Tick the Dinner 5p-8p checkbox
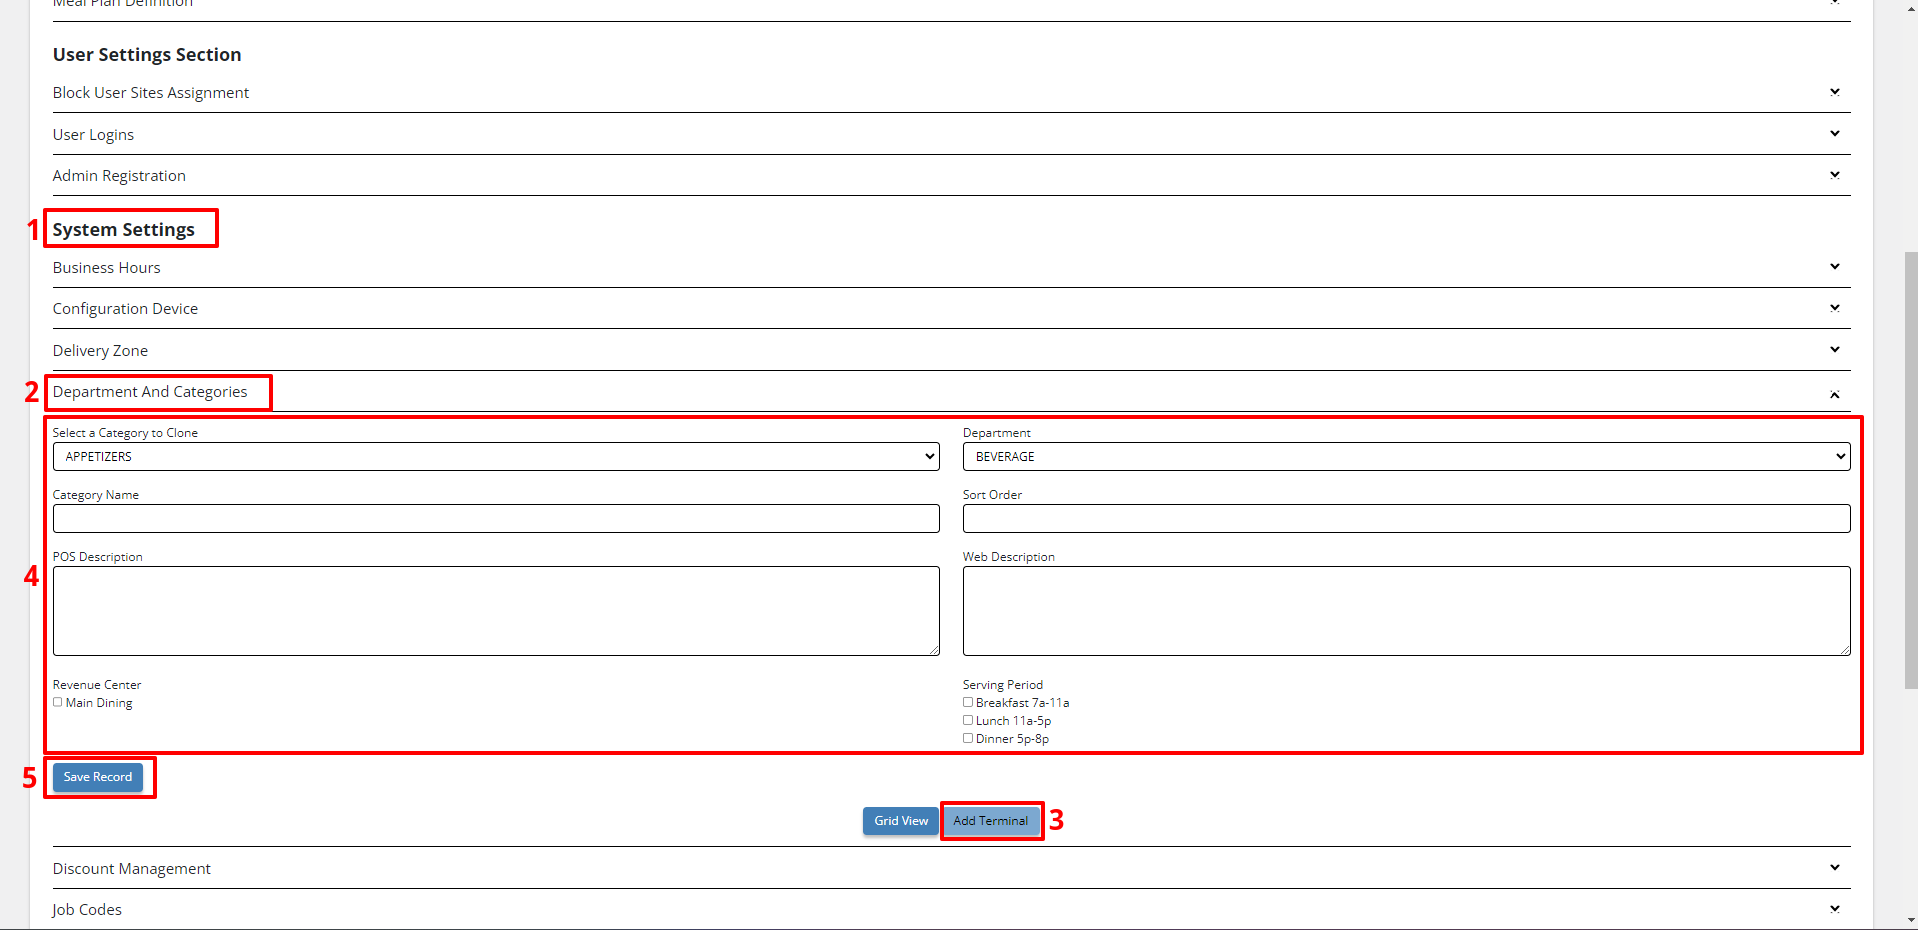 968,739
